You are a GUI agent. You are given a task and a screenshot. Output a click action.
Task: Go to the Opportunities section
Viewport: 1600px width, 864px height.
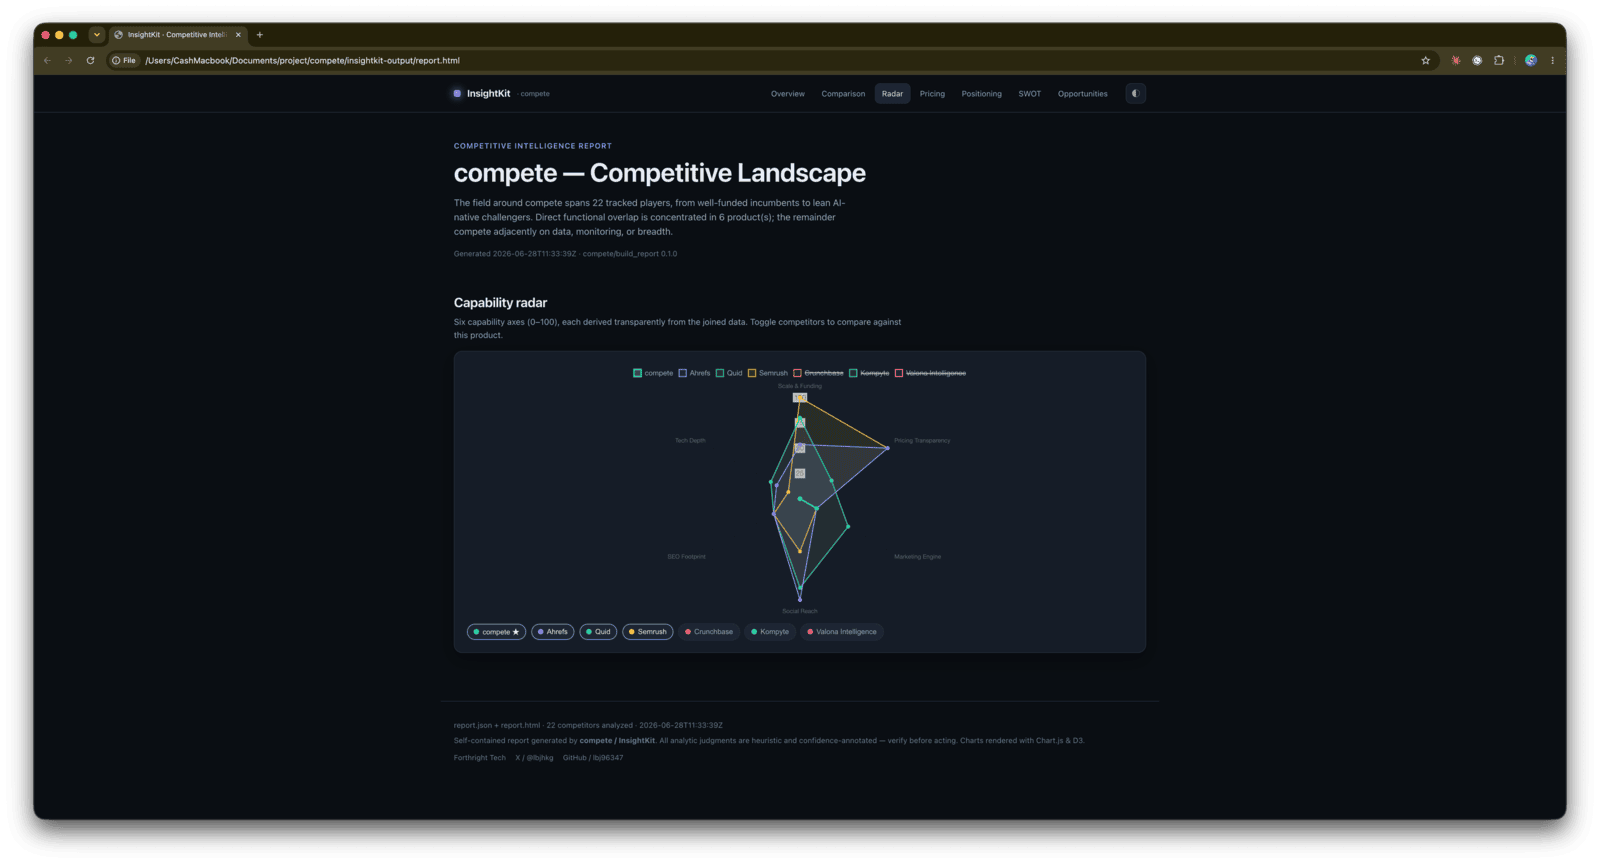(x=1083, y=94)
